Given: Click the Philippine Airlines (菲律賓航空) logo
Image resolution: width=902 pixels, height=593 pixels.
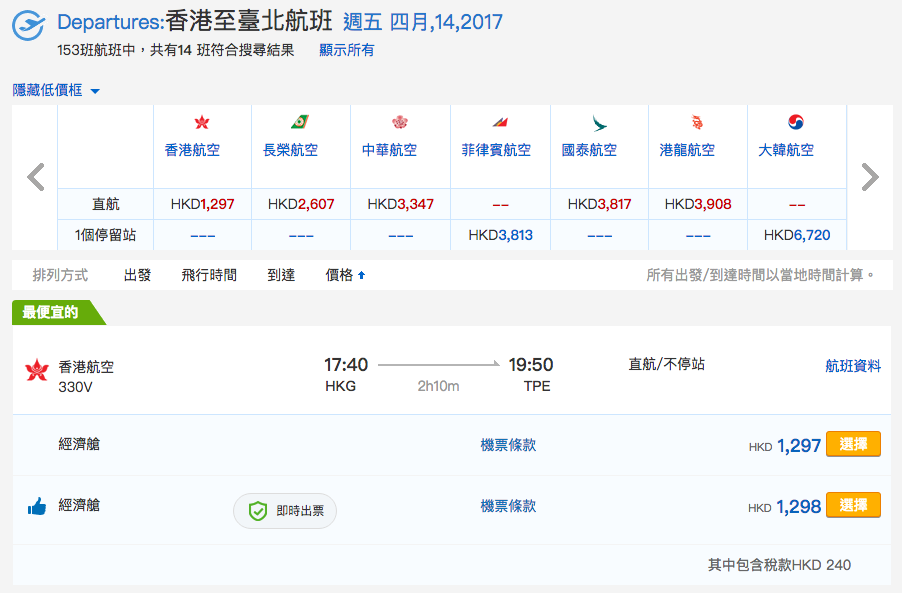Looking at the screenshot, I should 500,122.
